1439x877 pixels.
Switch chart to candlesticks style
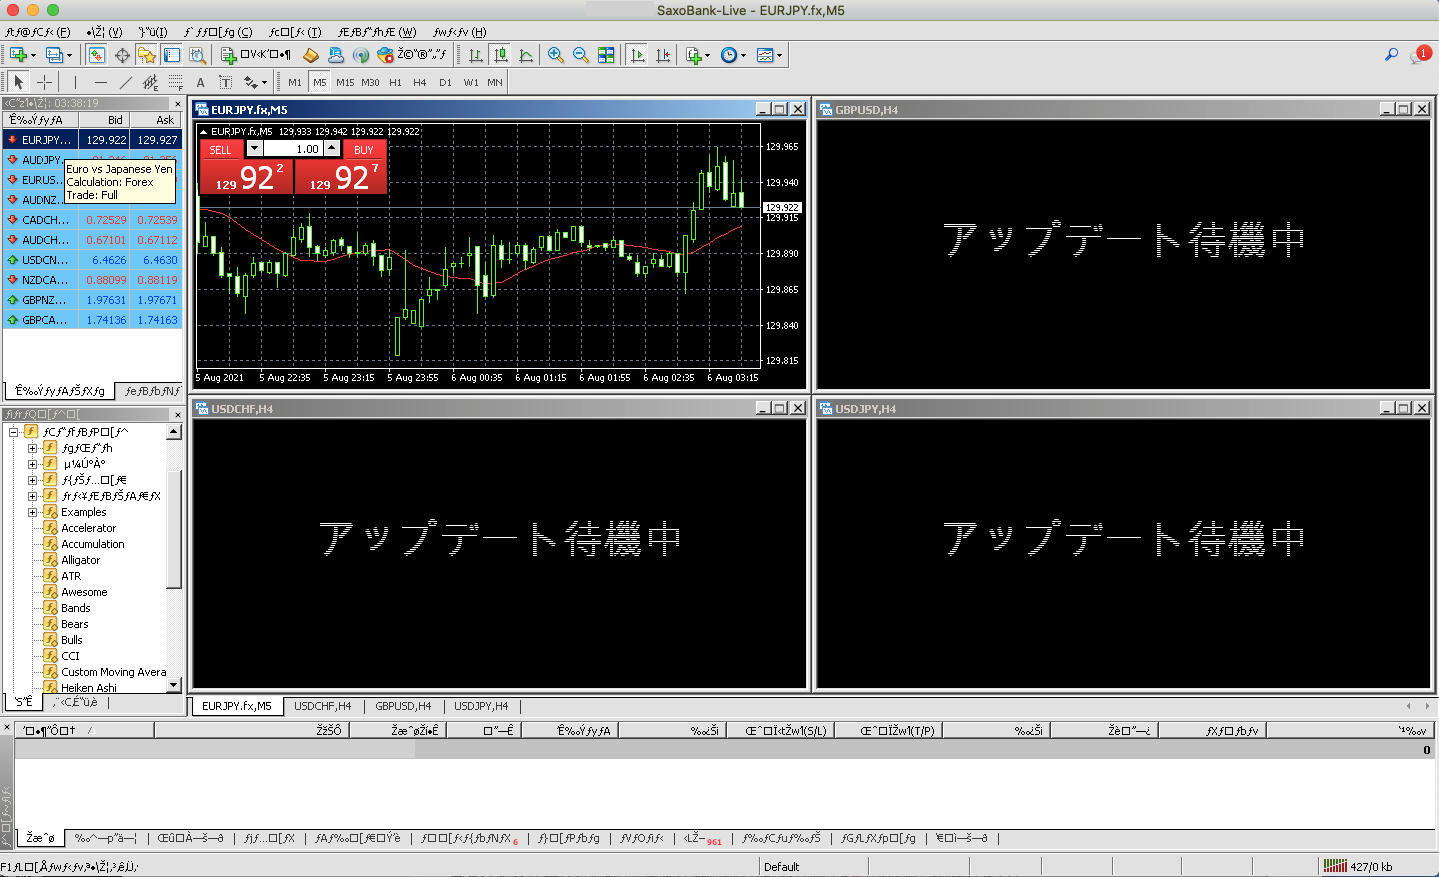[x=501, y=55]
